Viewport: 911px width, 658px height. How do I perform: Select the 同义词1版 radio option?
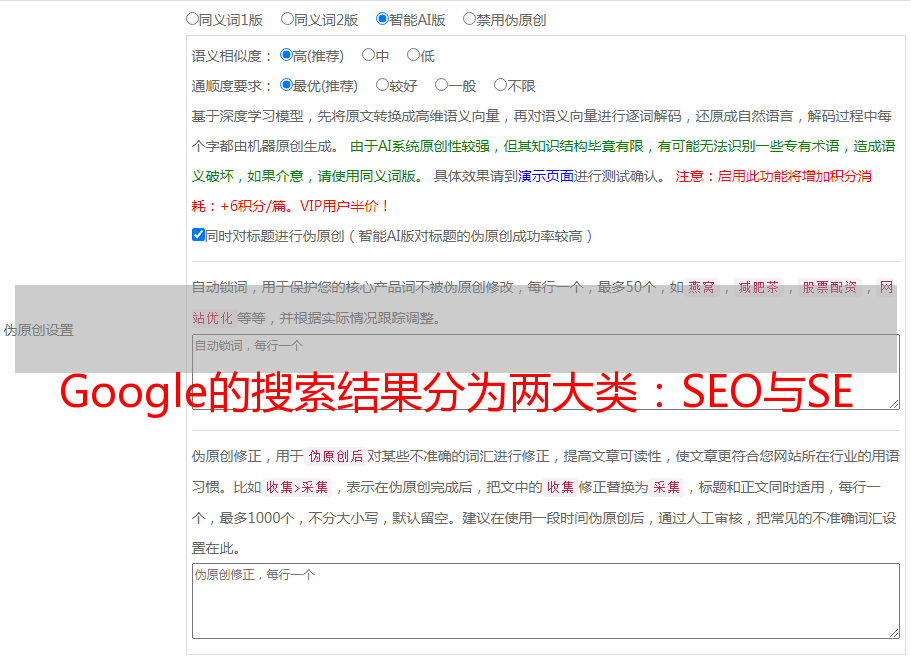coord(192,19)
